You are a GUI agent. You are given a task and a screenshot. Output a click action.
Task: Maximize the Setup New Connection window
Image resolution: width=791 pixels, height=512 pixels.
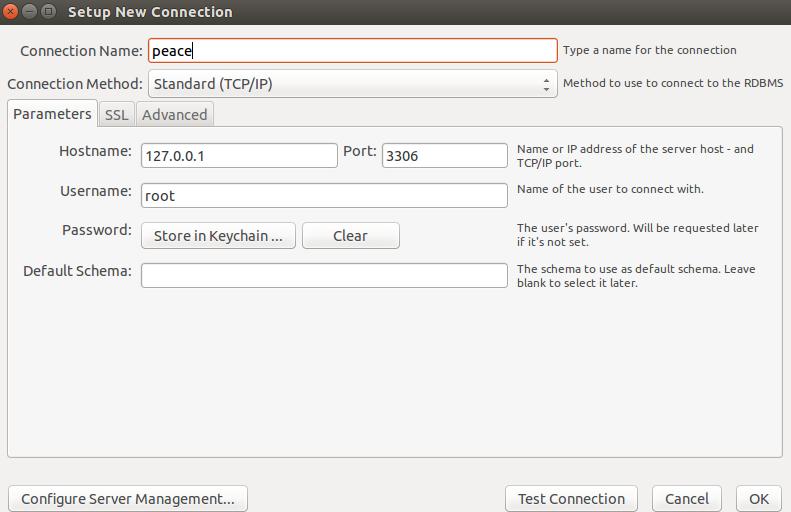[x=48, y=11]
